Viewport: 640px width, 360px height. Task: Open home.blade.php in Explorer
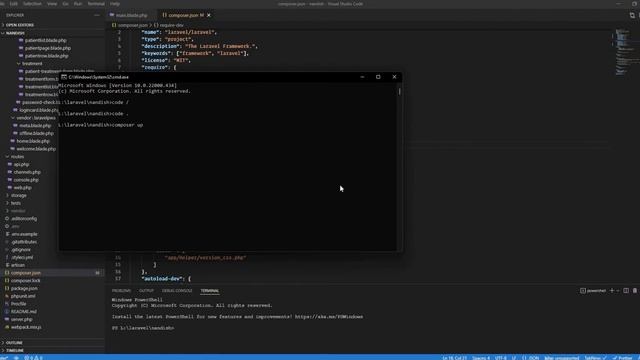[x=33, y=141]
